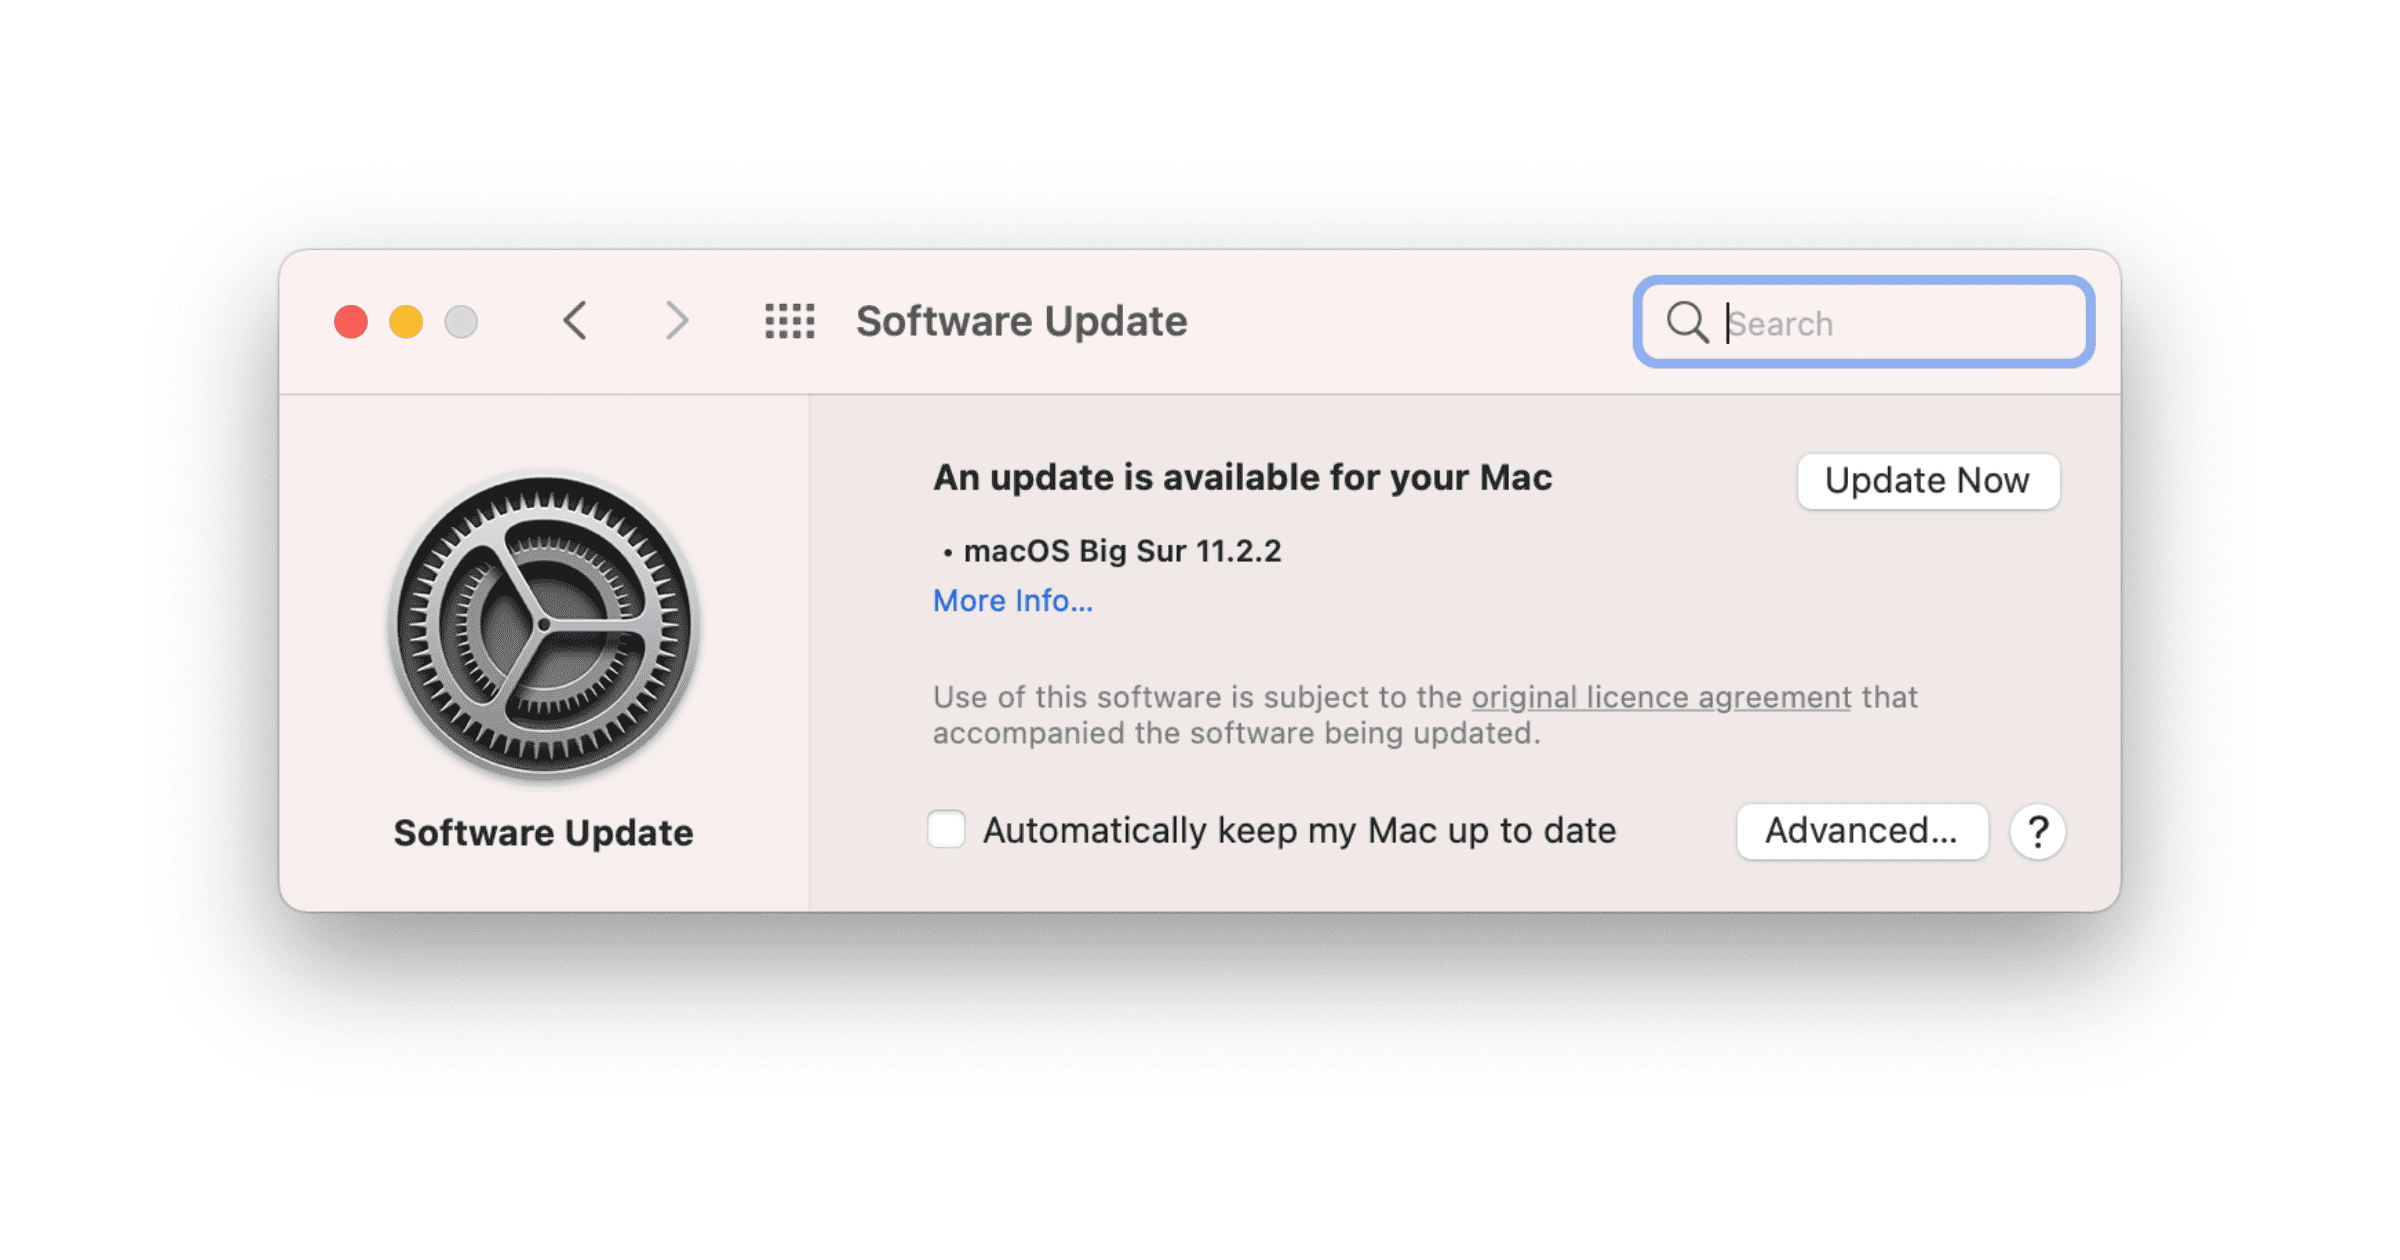Enable automatic Mac updates checkbox
Image resolution: width=2400 pixels, height=1260 pixels.
coord(946,830)
